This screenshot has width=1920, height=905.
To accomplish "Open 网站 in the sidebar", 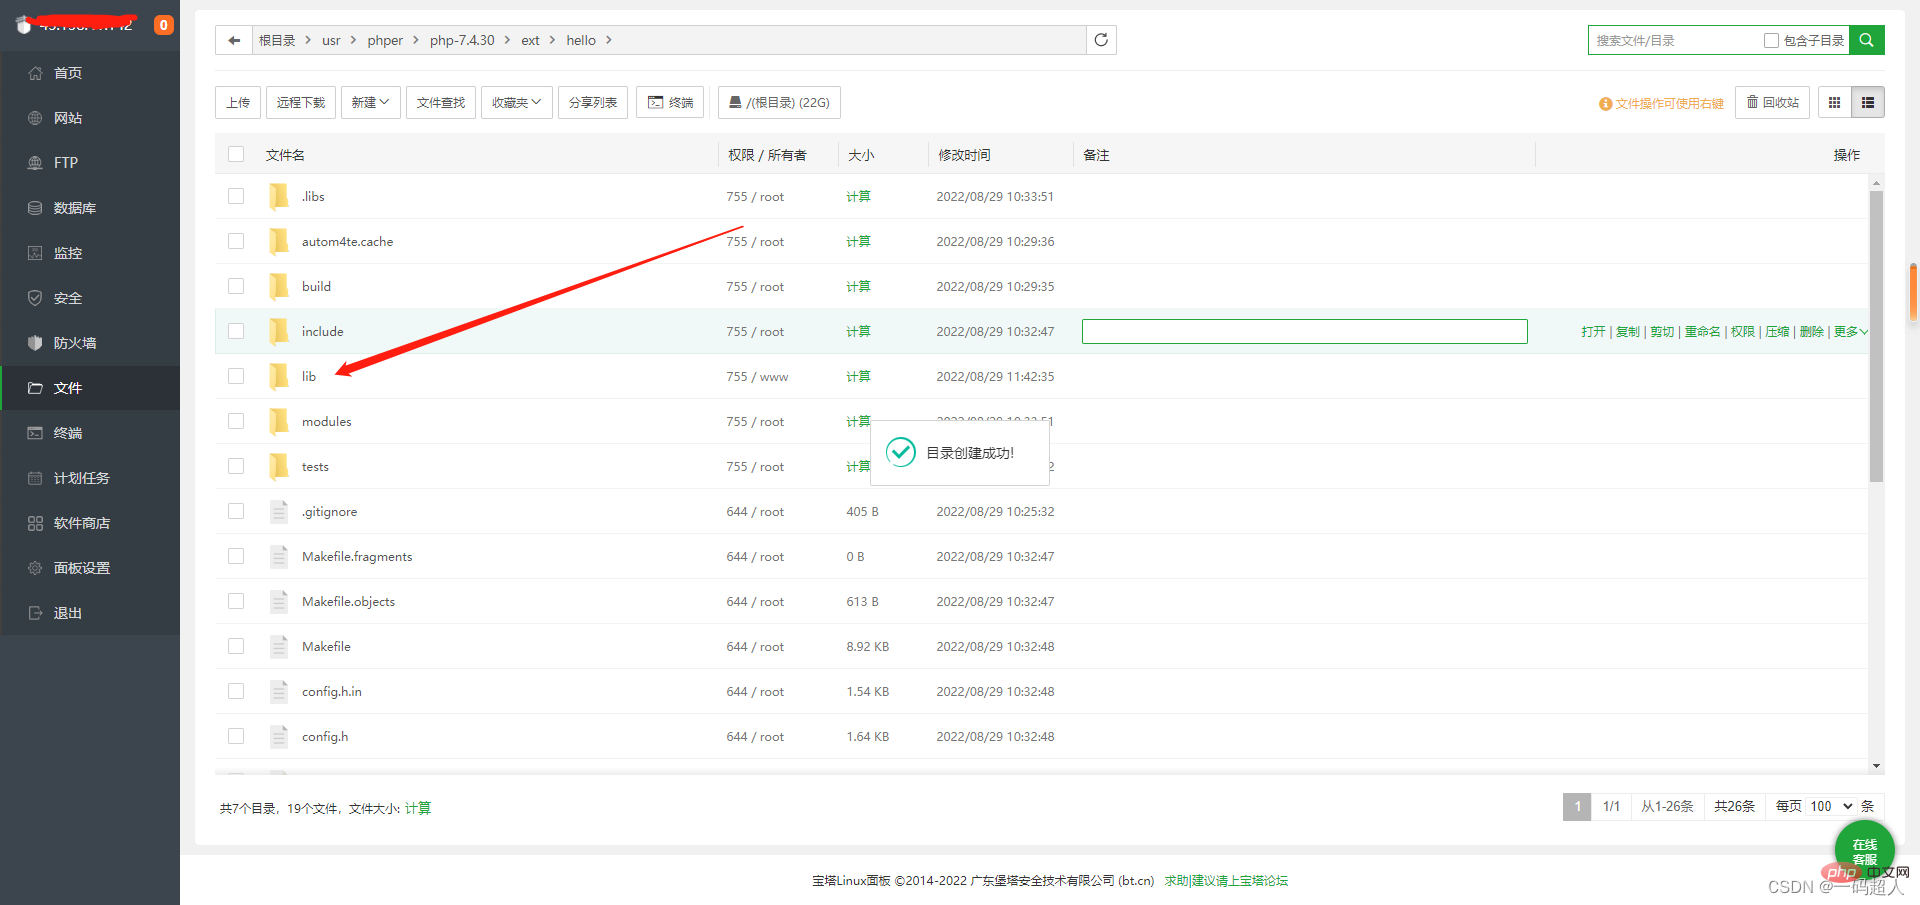I will tap(90, 118).
